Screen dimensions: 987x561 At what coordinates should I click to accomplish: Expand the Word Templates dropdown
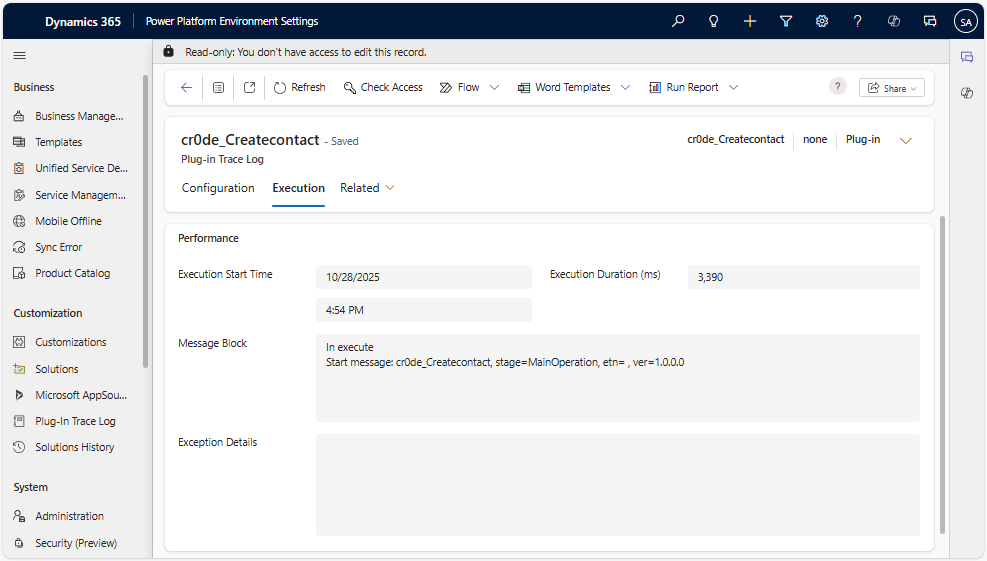click(x=625, y=88)
